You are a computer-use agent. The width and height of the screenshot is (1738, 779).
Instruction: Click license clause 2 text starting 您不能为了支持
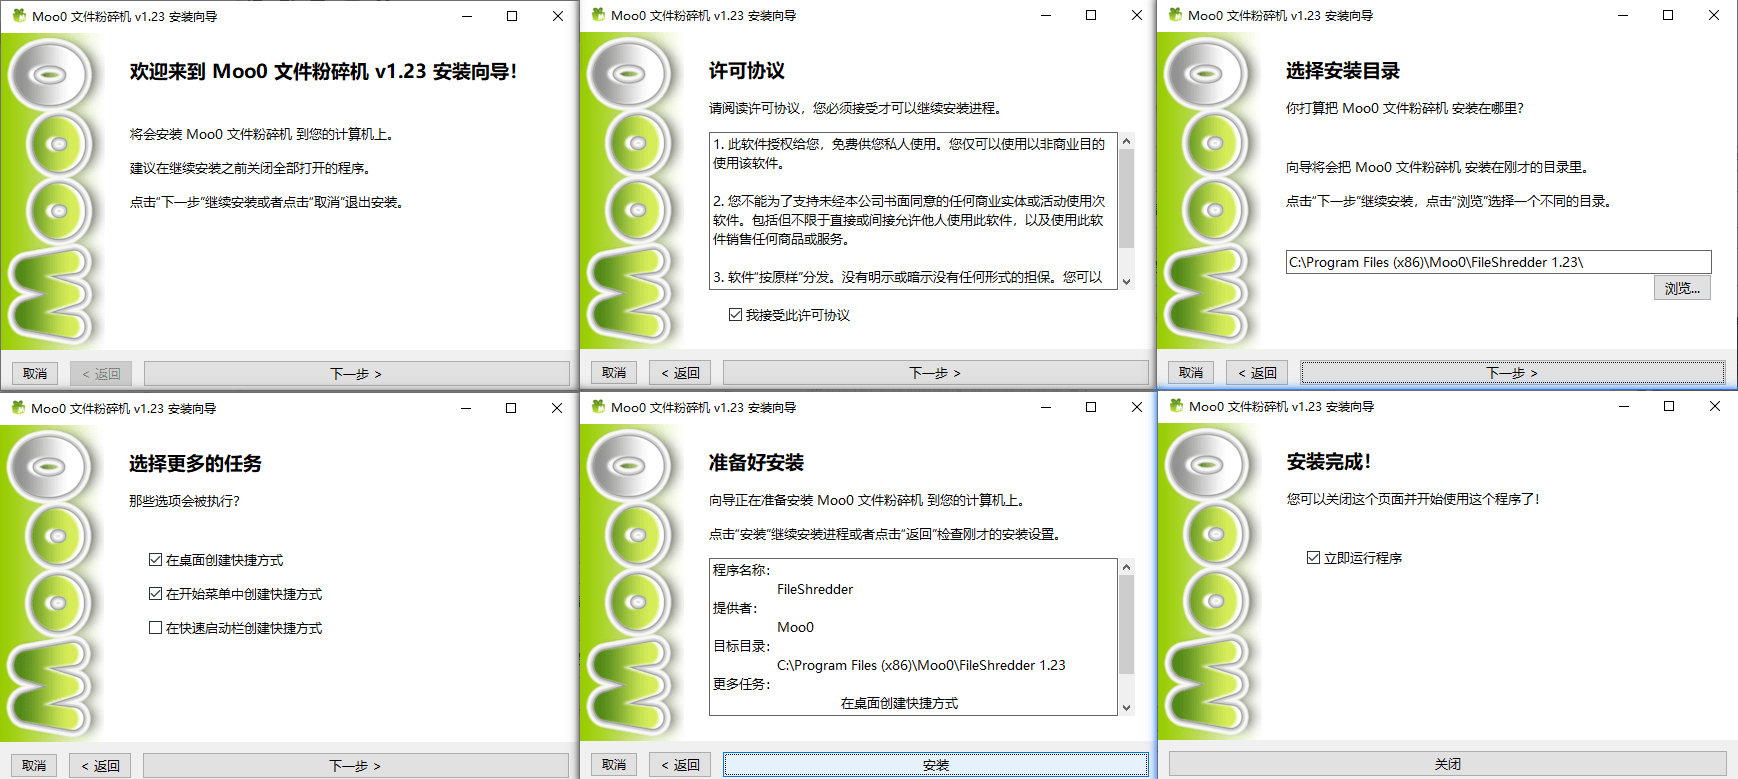909,220
